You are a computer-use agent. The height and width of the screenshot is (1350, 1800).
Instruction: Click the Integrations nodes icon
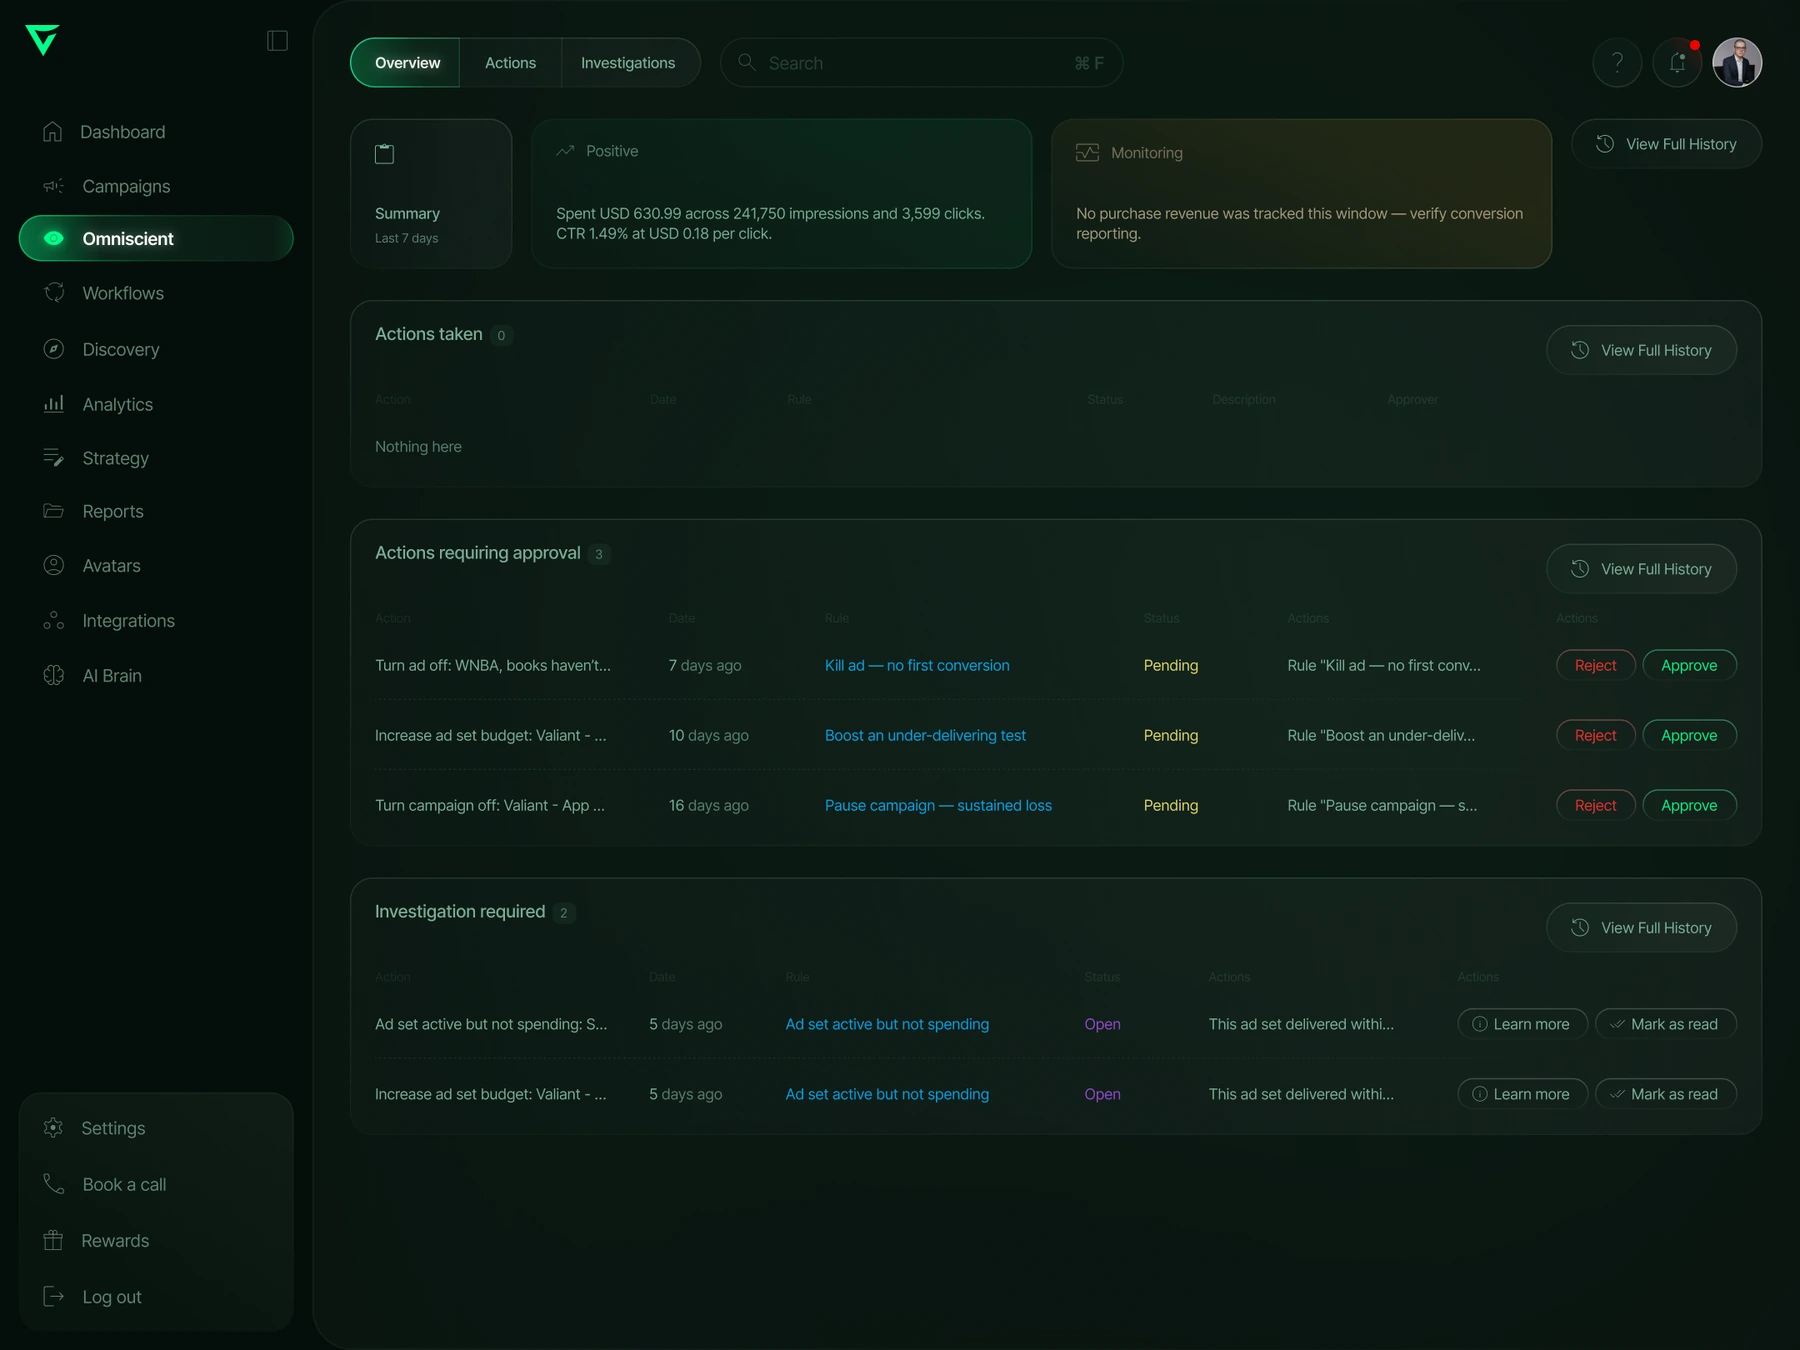point(54,621)
